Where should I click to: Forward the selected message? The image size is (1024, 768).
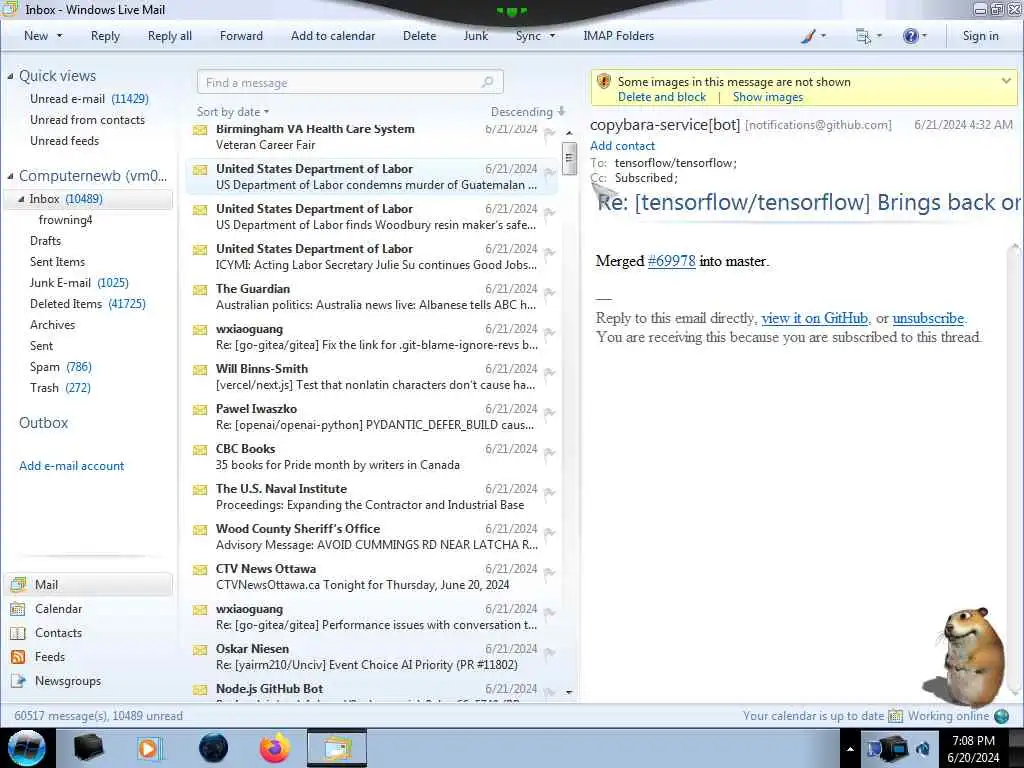[241, 36]
